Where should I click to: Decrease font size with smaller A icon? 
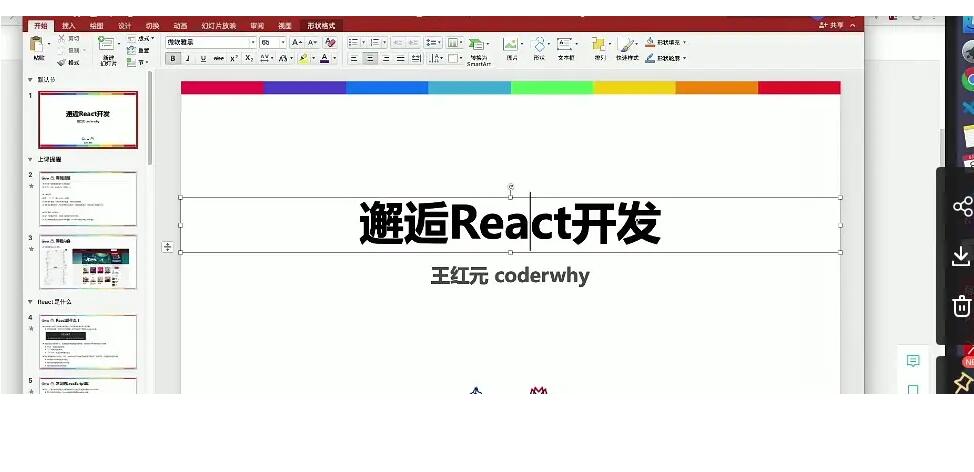tap(312, 42)
